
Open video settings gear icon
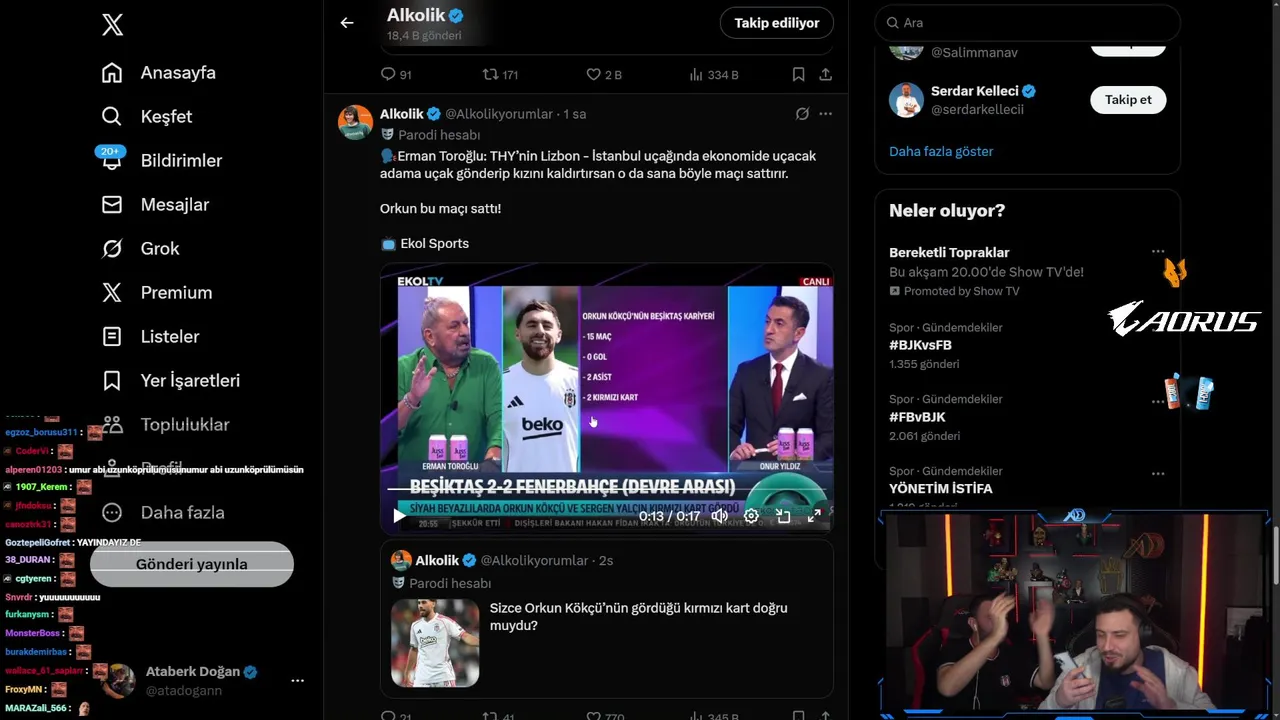[x=751, y=516]
